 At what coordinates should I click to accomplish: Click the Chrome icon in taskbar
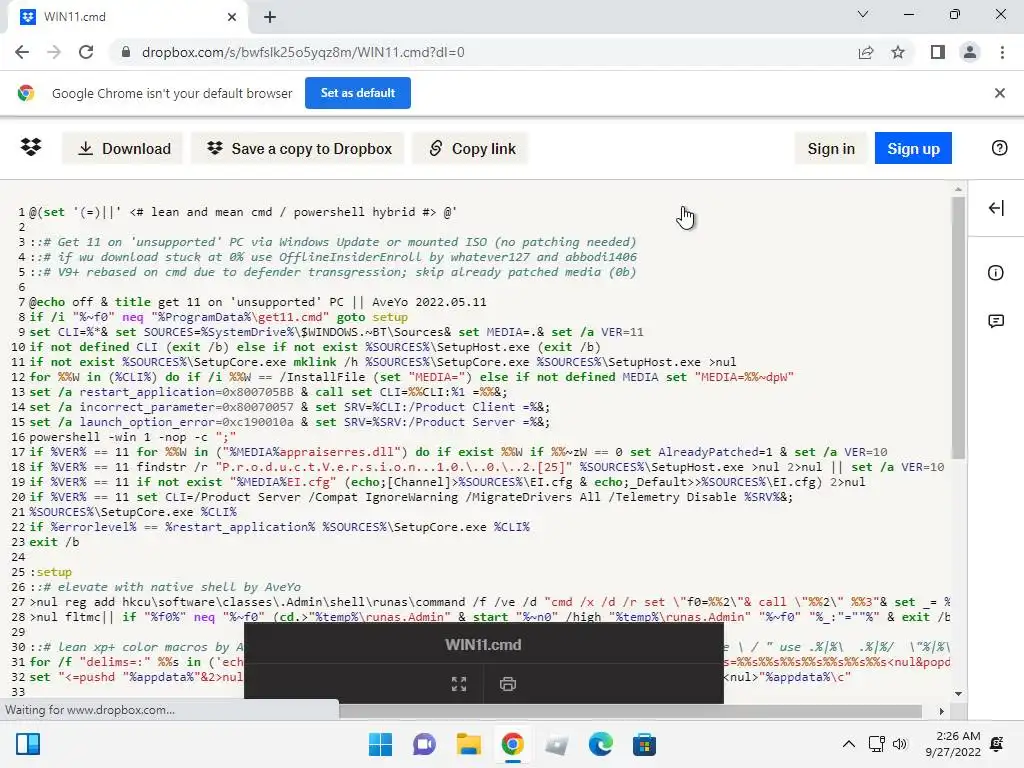[x=513, y=744]
